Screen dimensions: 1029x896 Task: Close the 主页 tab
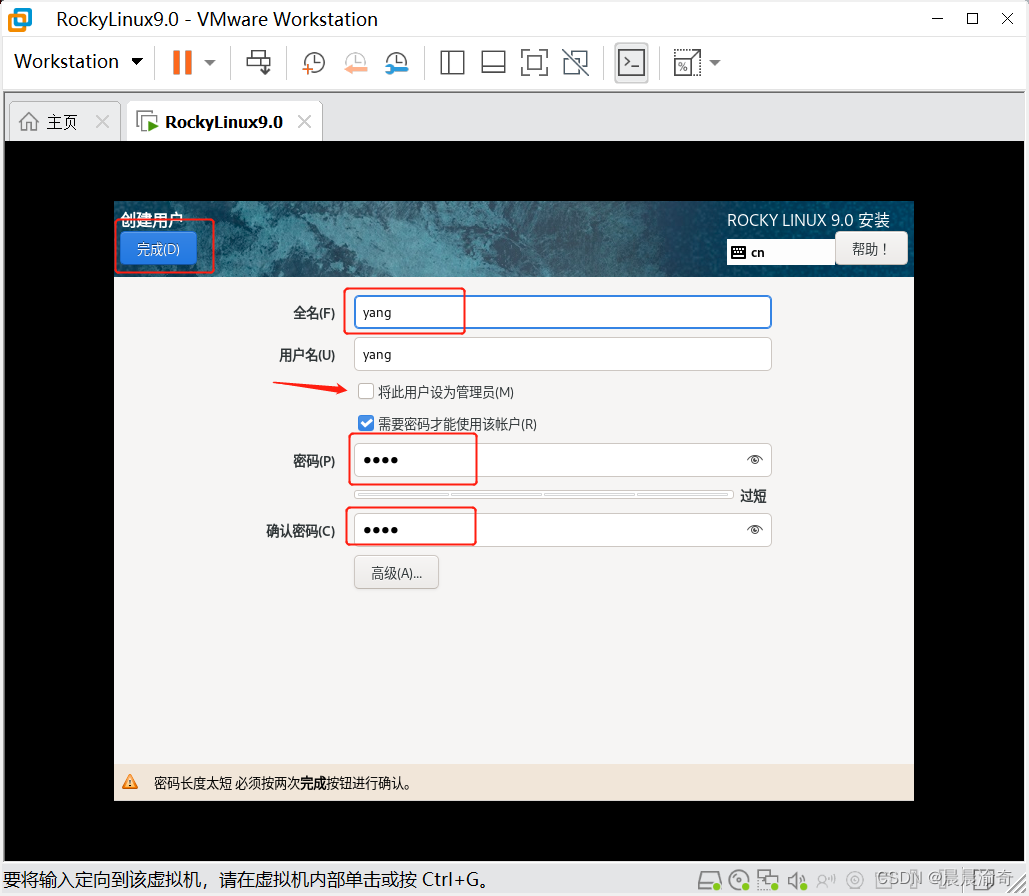(102, 121)
